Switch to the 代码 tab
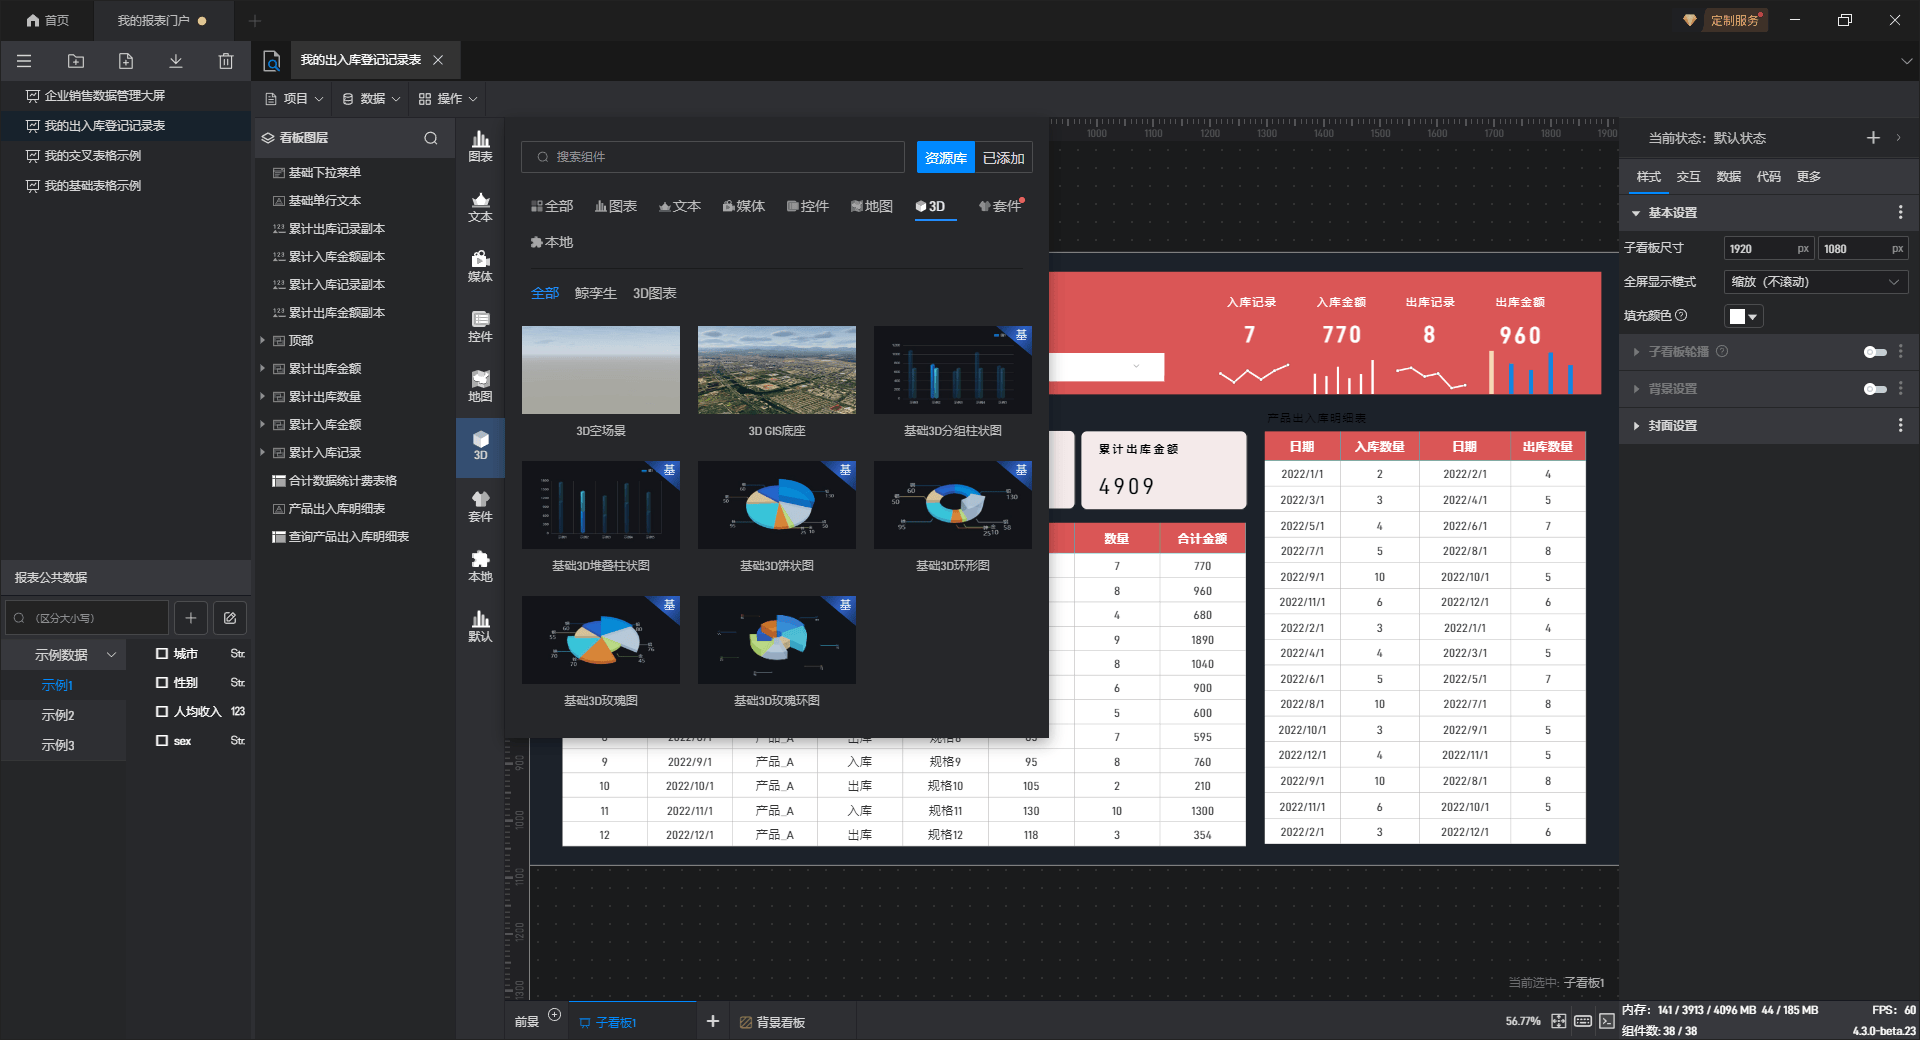This screenshot has height=1040, width=1920. 1769,177
